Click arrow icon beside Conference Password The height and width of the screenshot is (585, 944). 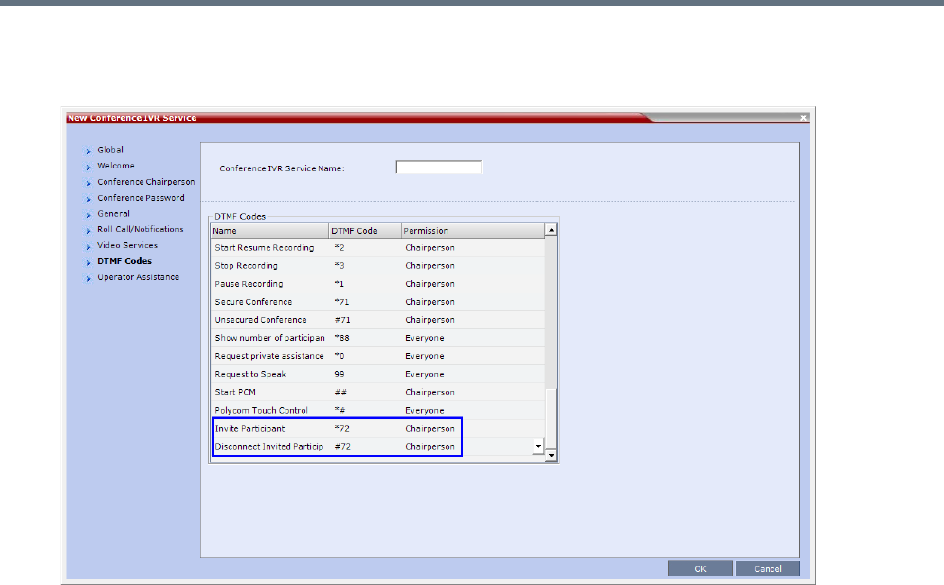[88, 199]
